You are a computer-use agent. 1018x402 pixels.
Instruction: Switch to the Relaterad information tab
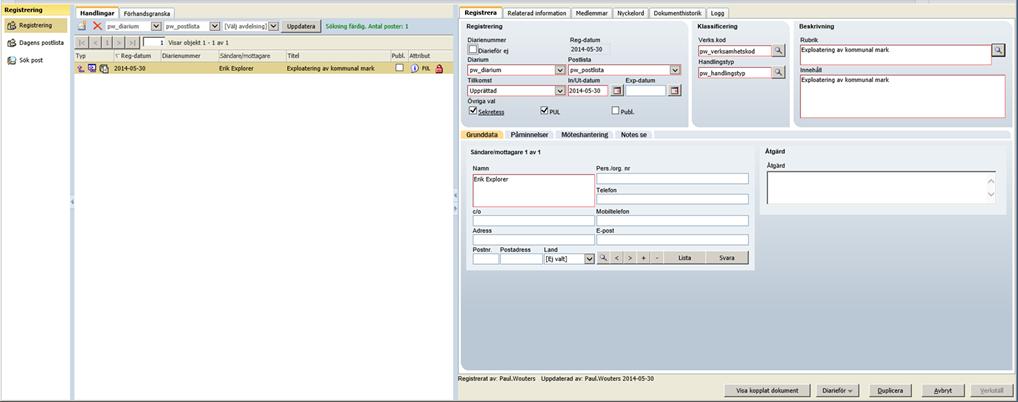(x=537, y=13)
